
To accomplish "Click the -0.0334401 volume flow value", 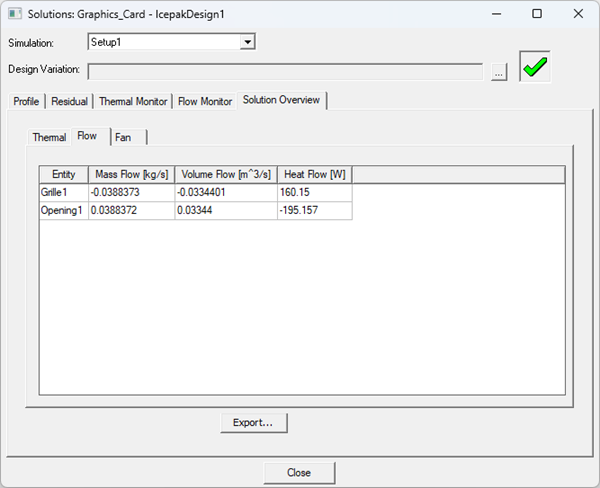I will click(226, 192).
